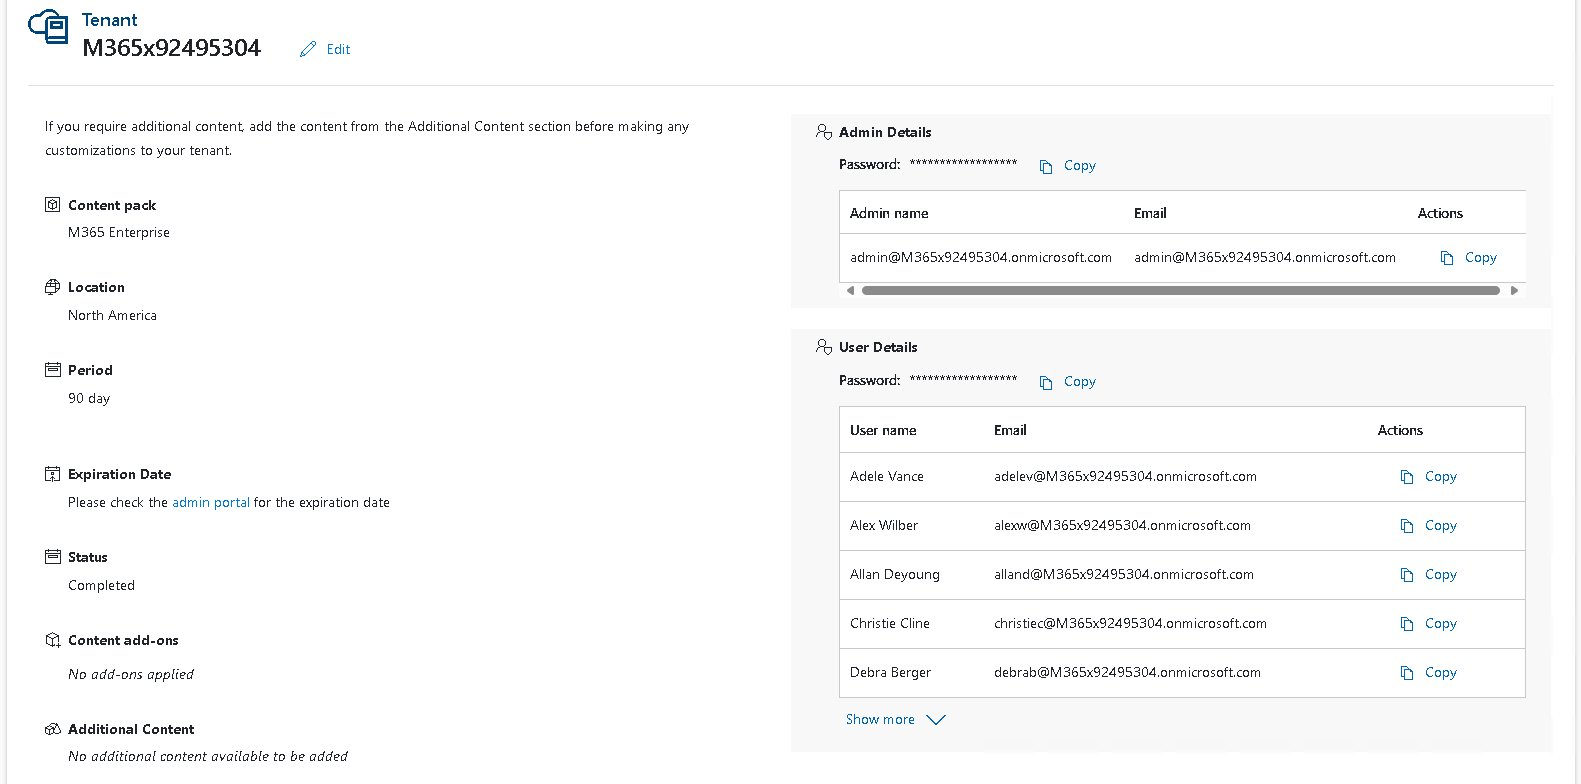Screen dimensions: 1581x784
Task: Expand user list with Show more
Action: click(880, 719)
